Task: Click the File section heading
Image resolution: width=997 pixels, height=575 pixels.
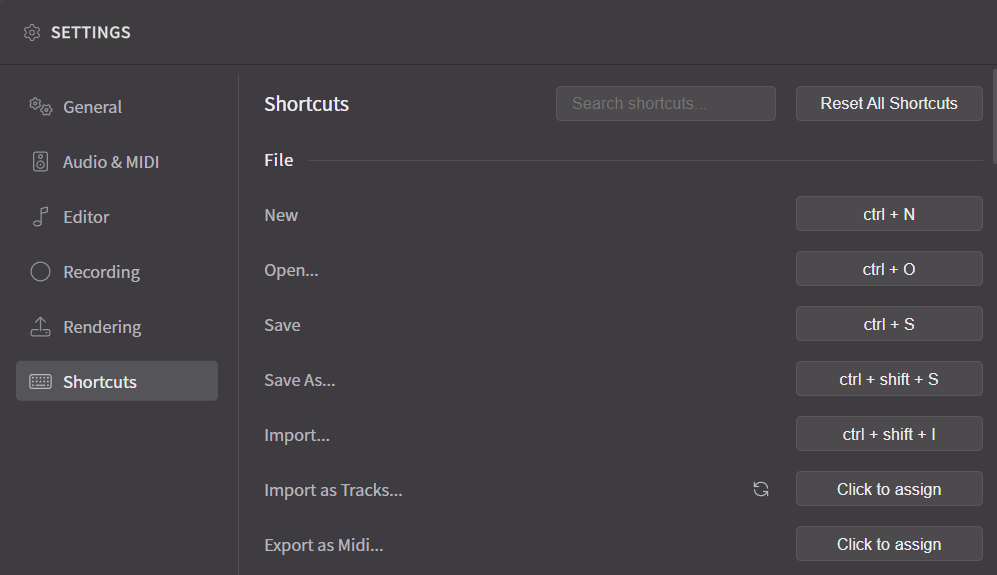Action: (x=278, y=160)
